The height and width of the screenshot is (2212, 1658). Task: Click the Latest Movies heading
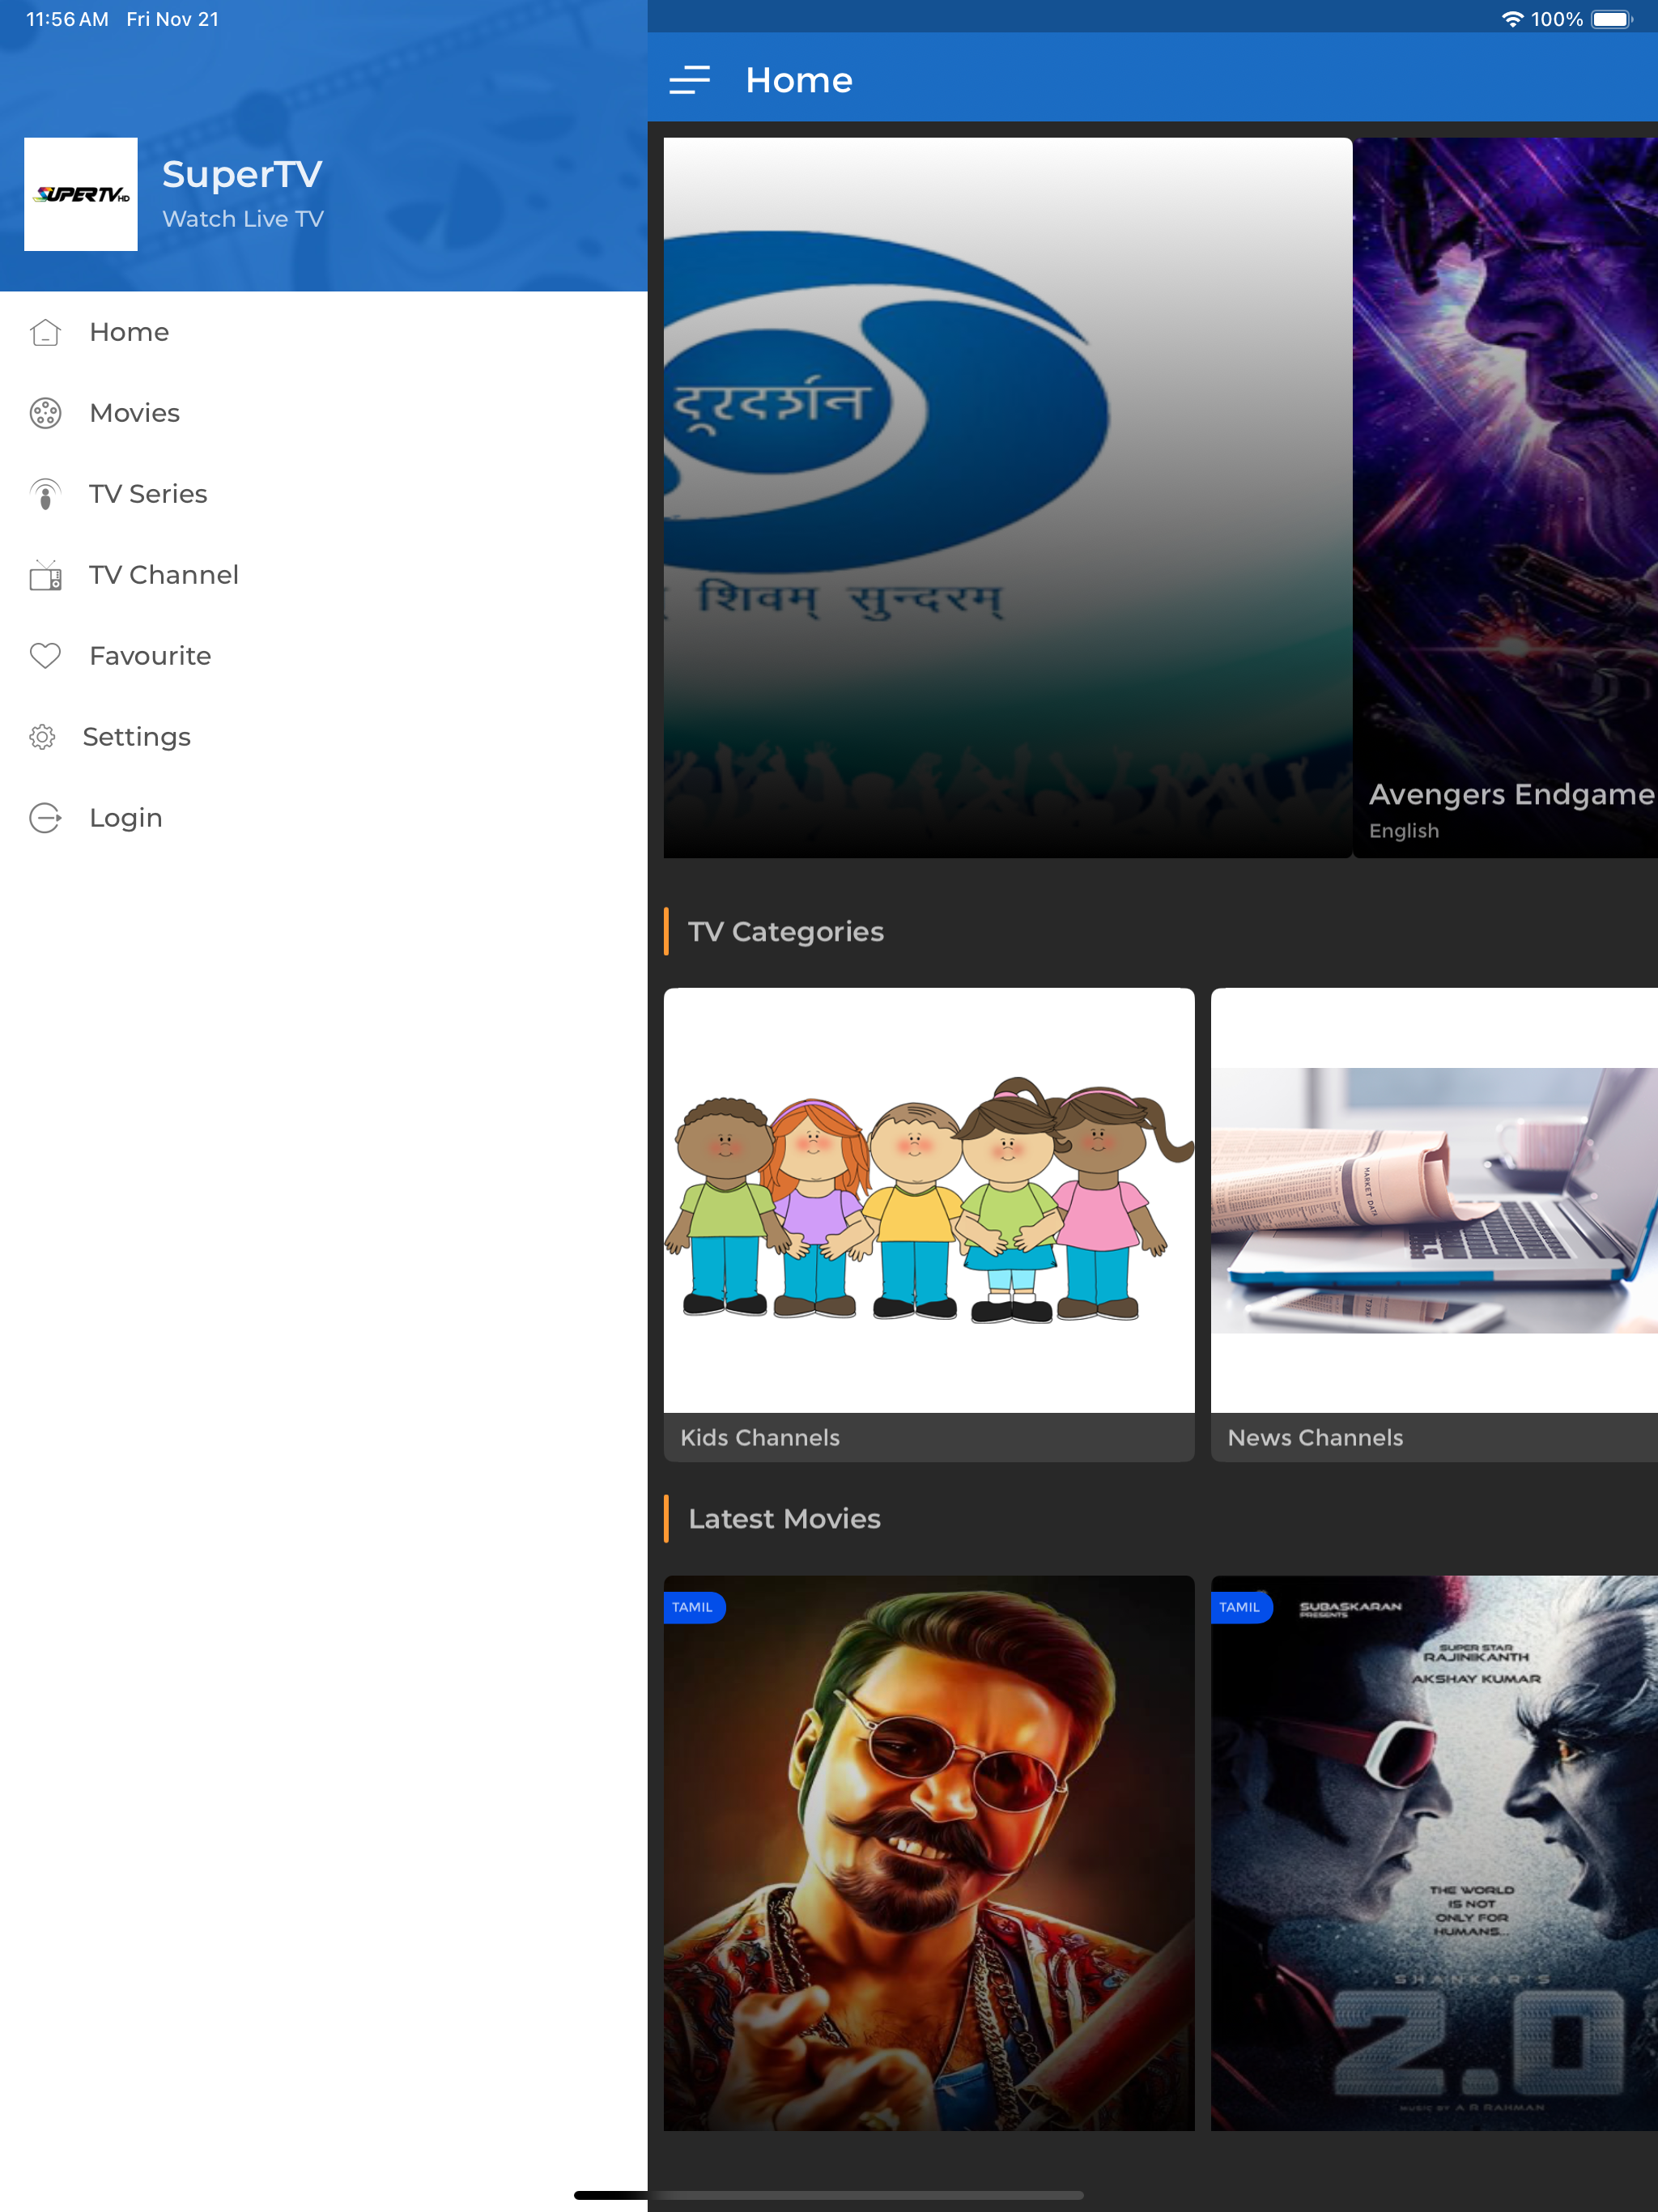[x=784, y=1519]
